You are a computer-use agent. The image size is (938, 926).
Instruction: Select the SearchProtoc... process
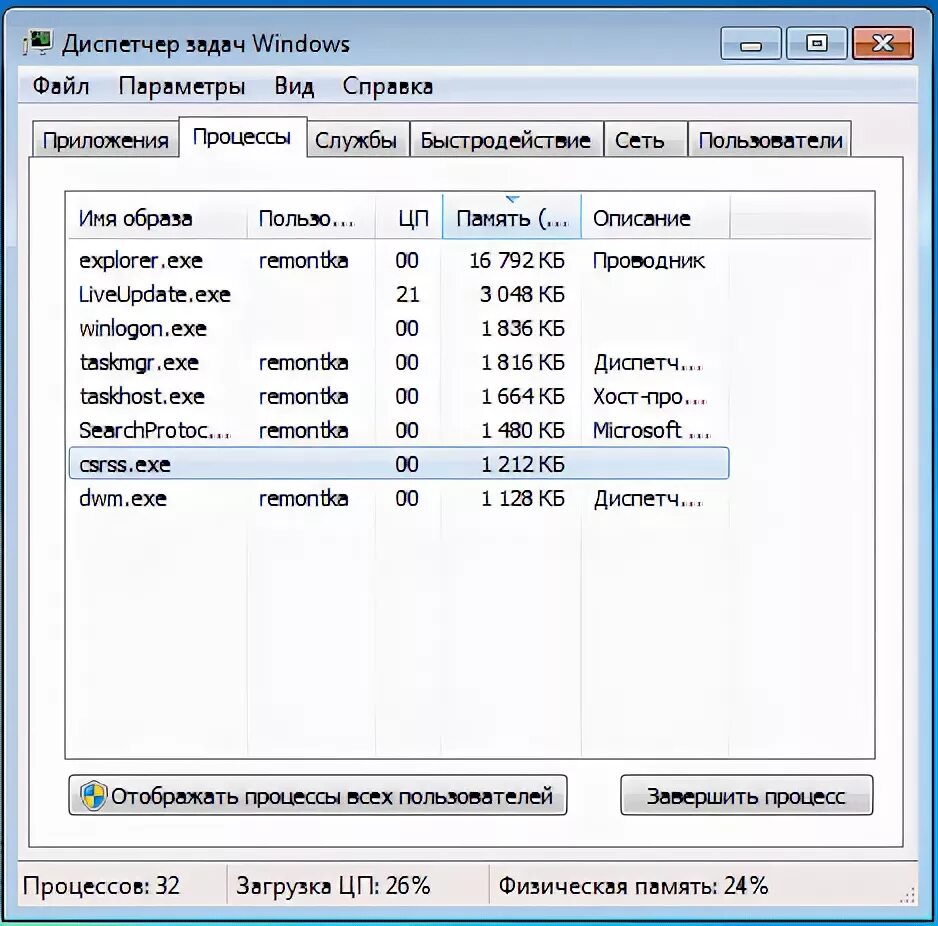[x=398, y=430]
